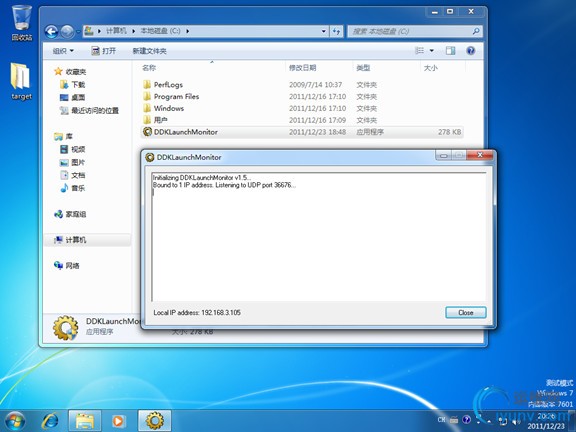The image size is (576, 432).
Task: Open the view options dropdown arrow
Action: 432,51
